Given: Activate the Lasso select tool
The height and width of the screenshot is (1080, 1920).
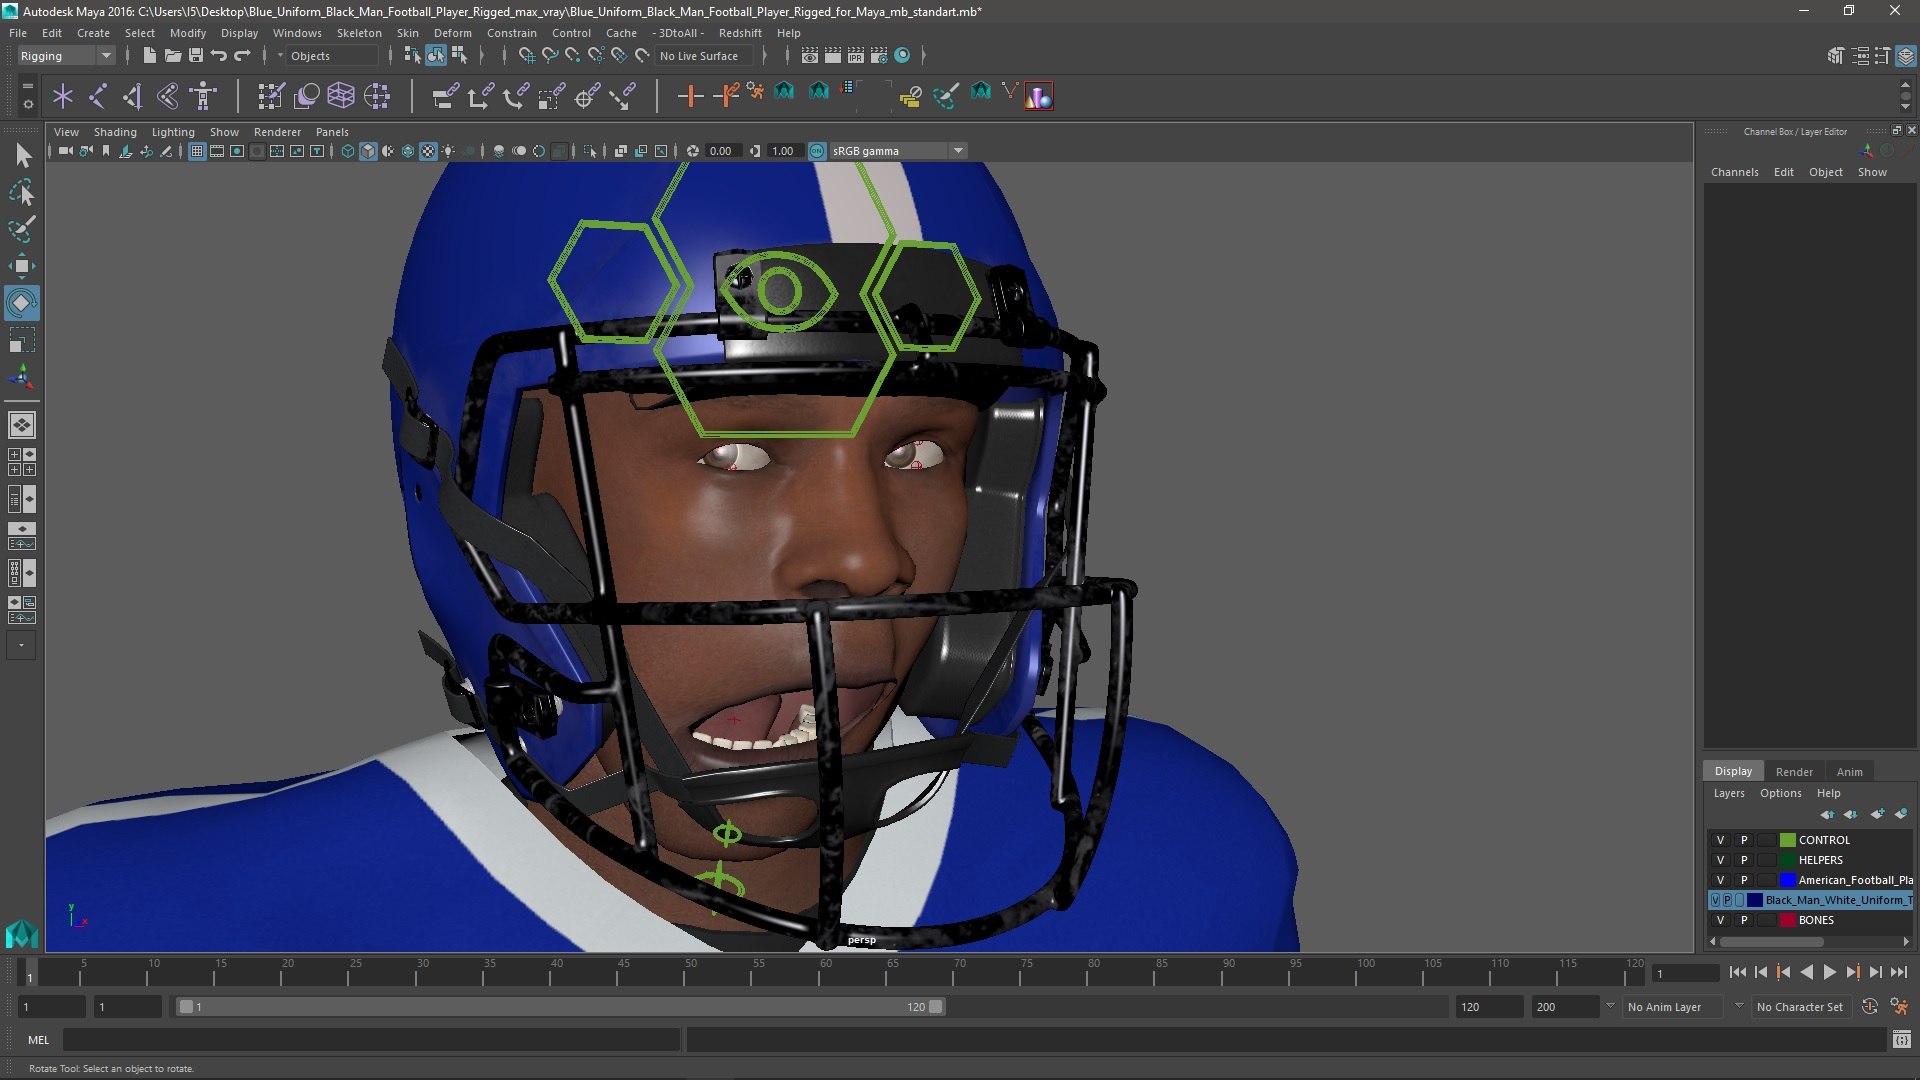Looking at the screenshot, I should tap(22, 192).
